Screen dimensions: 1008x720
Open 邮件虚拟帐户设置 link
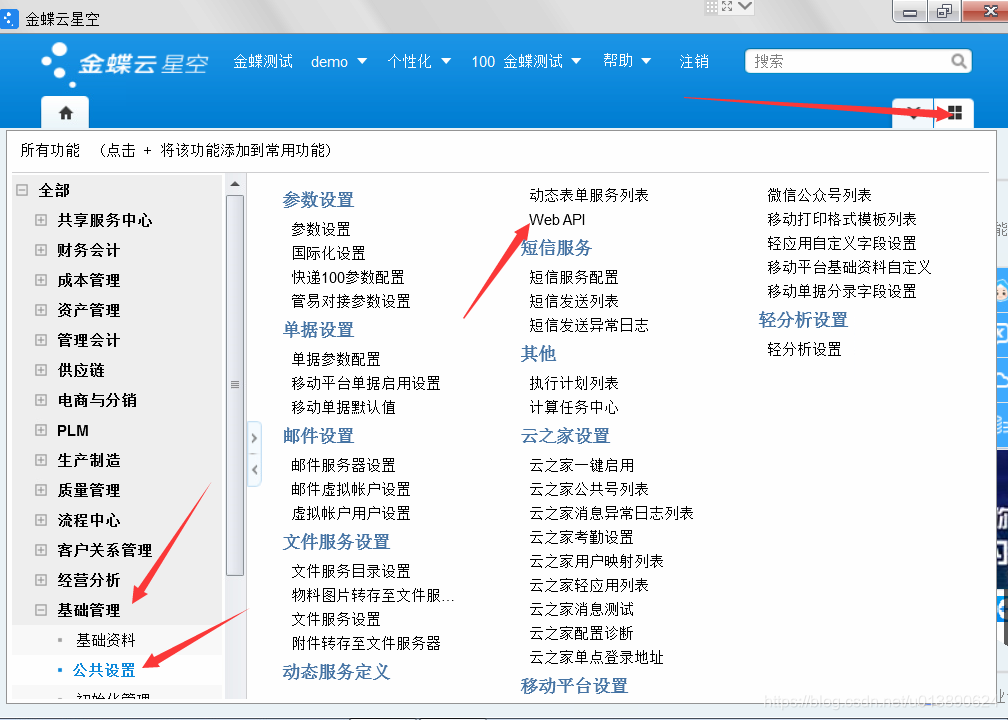[351, 490]
